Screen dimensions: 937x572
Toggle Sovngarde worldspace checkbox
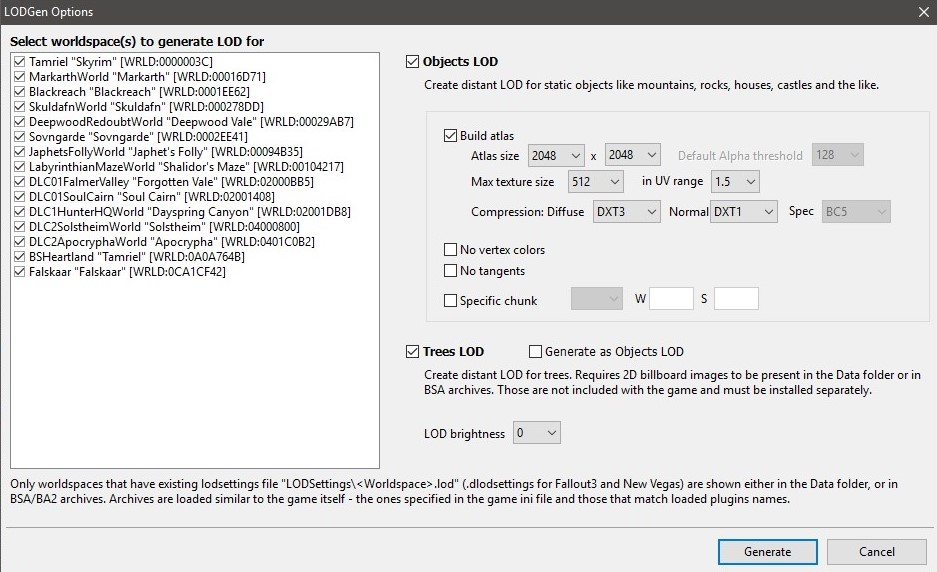tap(19, 136)
